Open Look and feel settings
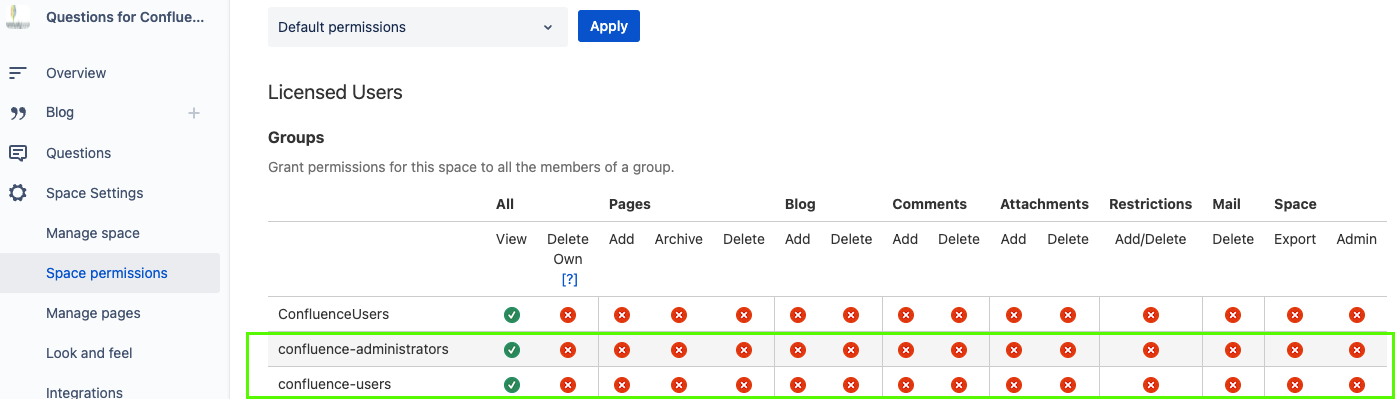The width and height of the screenshot is (1400, 399). (89, 353)
